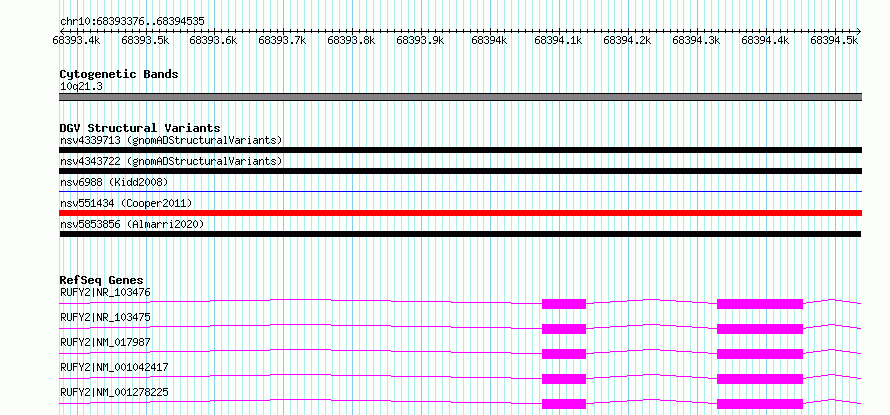Click the longer exon block of RUFY2|NM_001278225
The width and height of the screenshot is (890, 415).
click(x=760, y=404)
